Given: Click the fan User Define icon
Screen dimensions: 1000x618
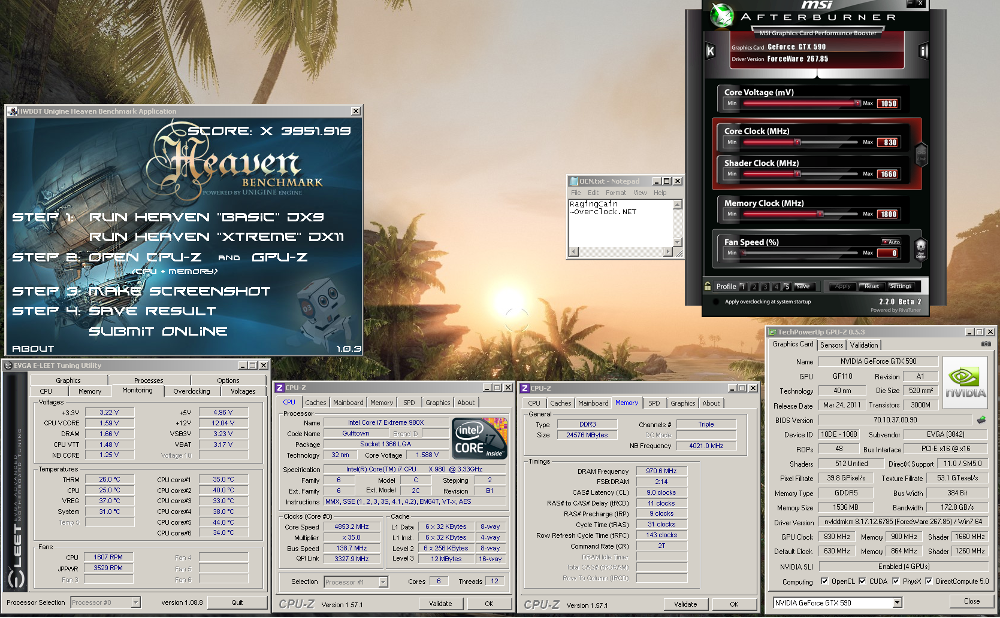Looking at the screenshot, I should click(x=920, y=249).
